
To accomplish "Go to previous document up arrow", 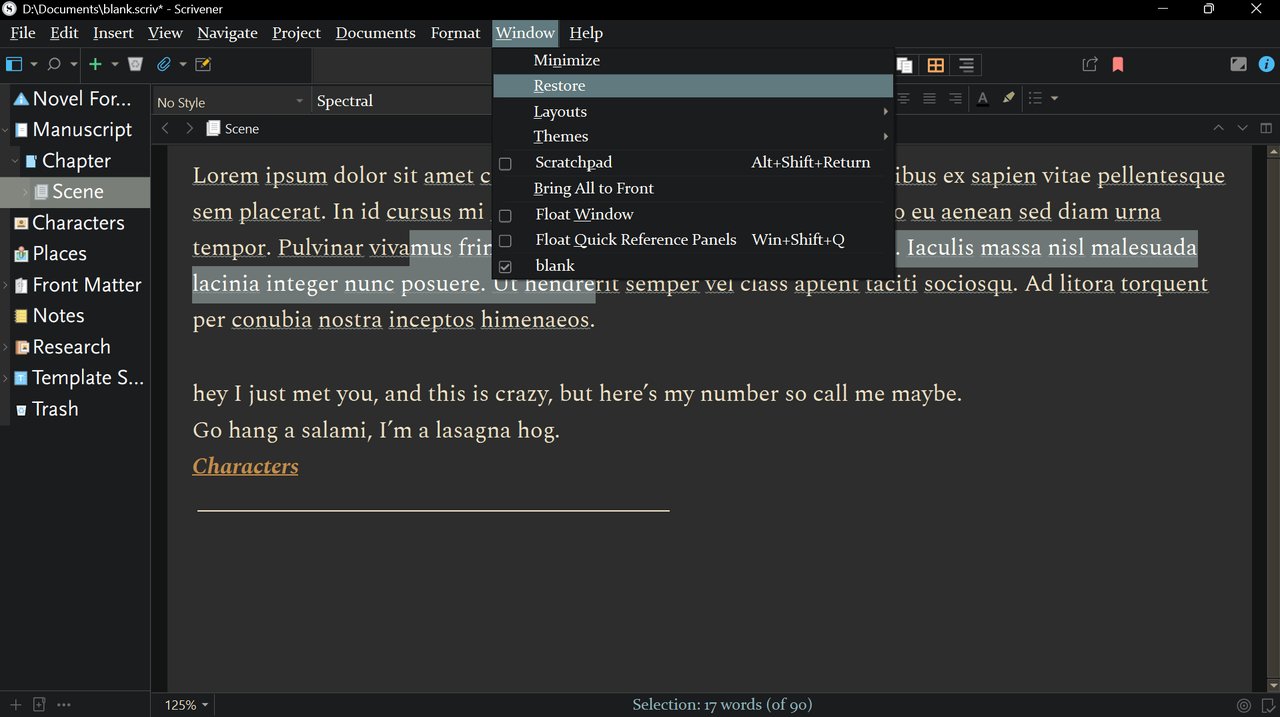I will point(1218,128).
